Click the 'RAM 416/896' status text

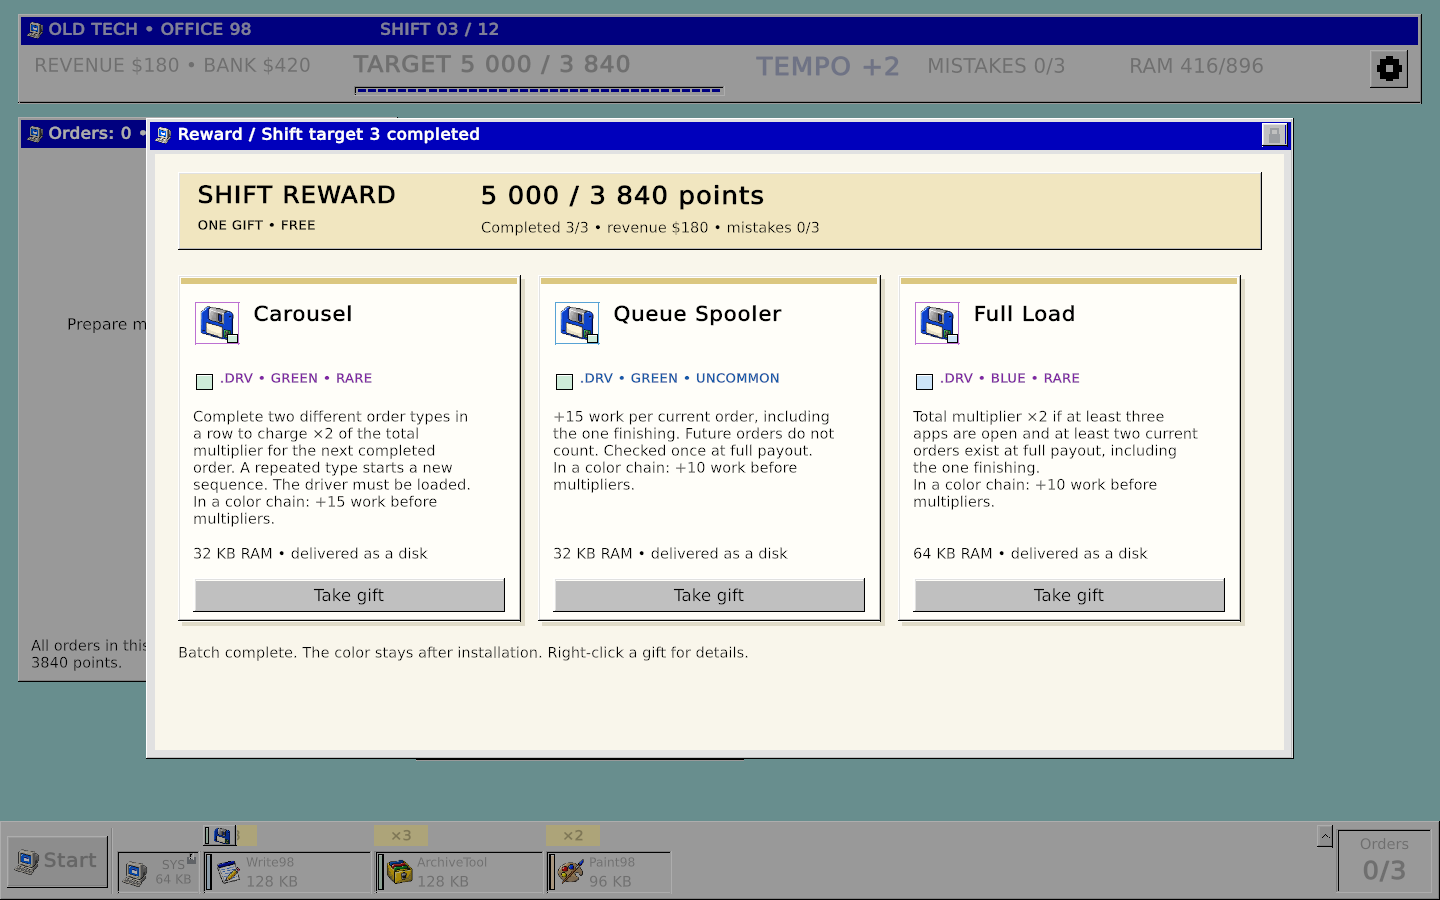coord(1196,66)
